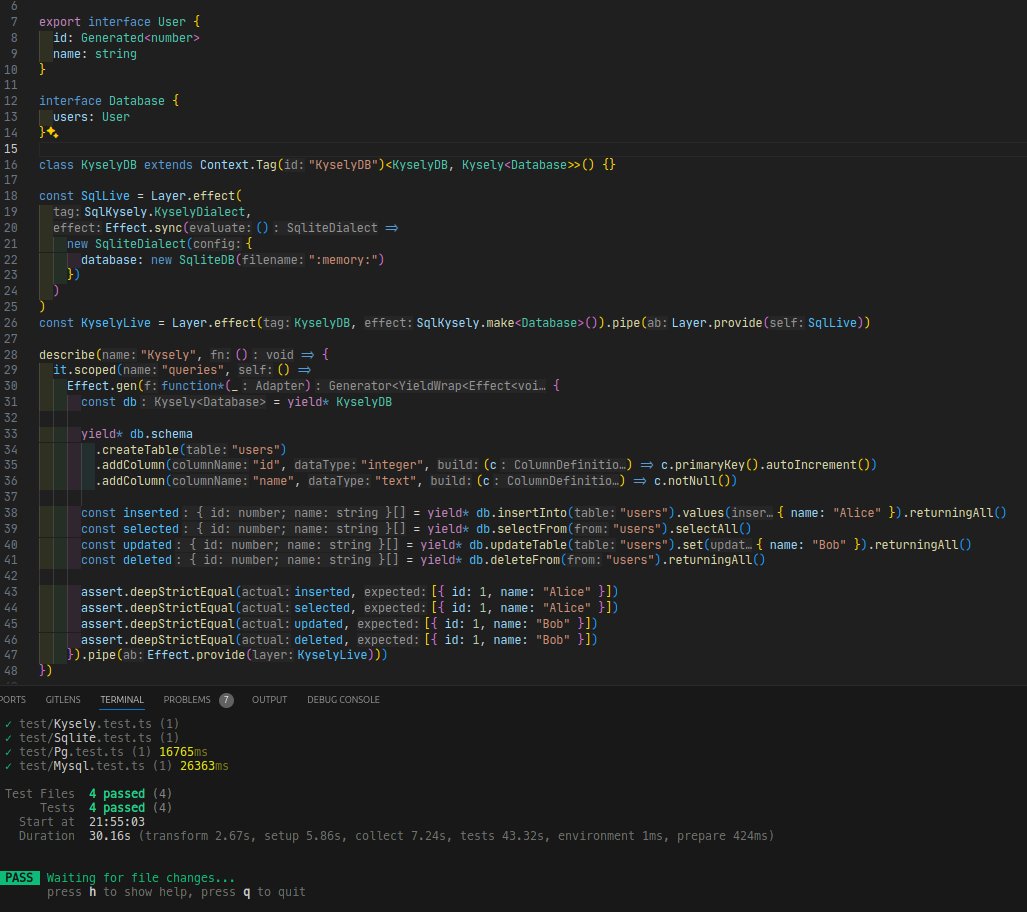1027x912 pixels.
Task: Click 'interface Database' declaration
Action: tap(102, 101)
